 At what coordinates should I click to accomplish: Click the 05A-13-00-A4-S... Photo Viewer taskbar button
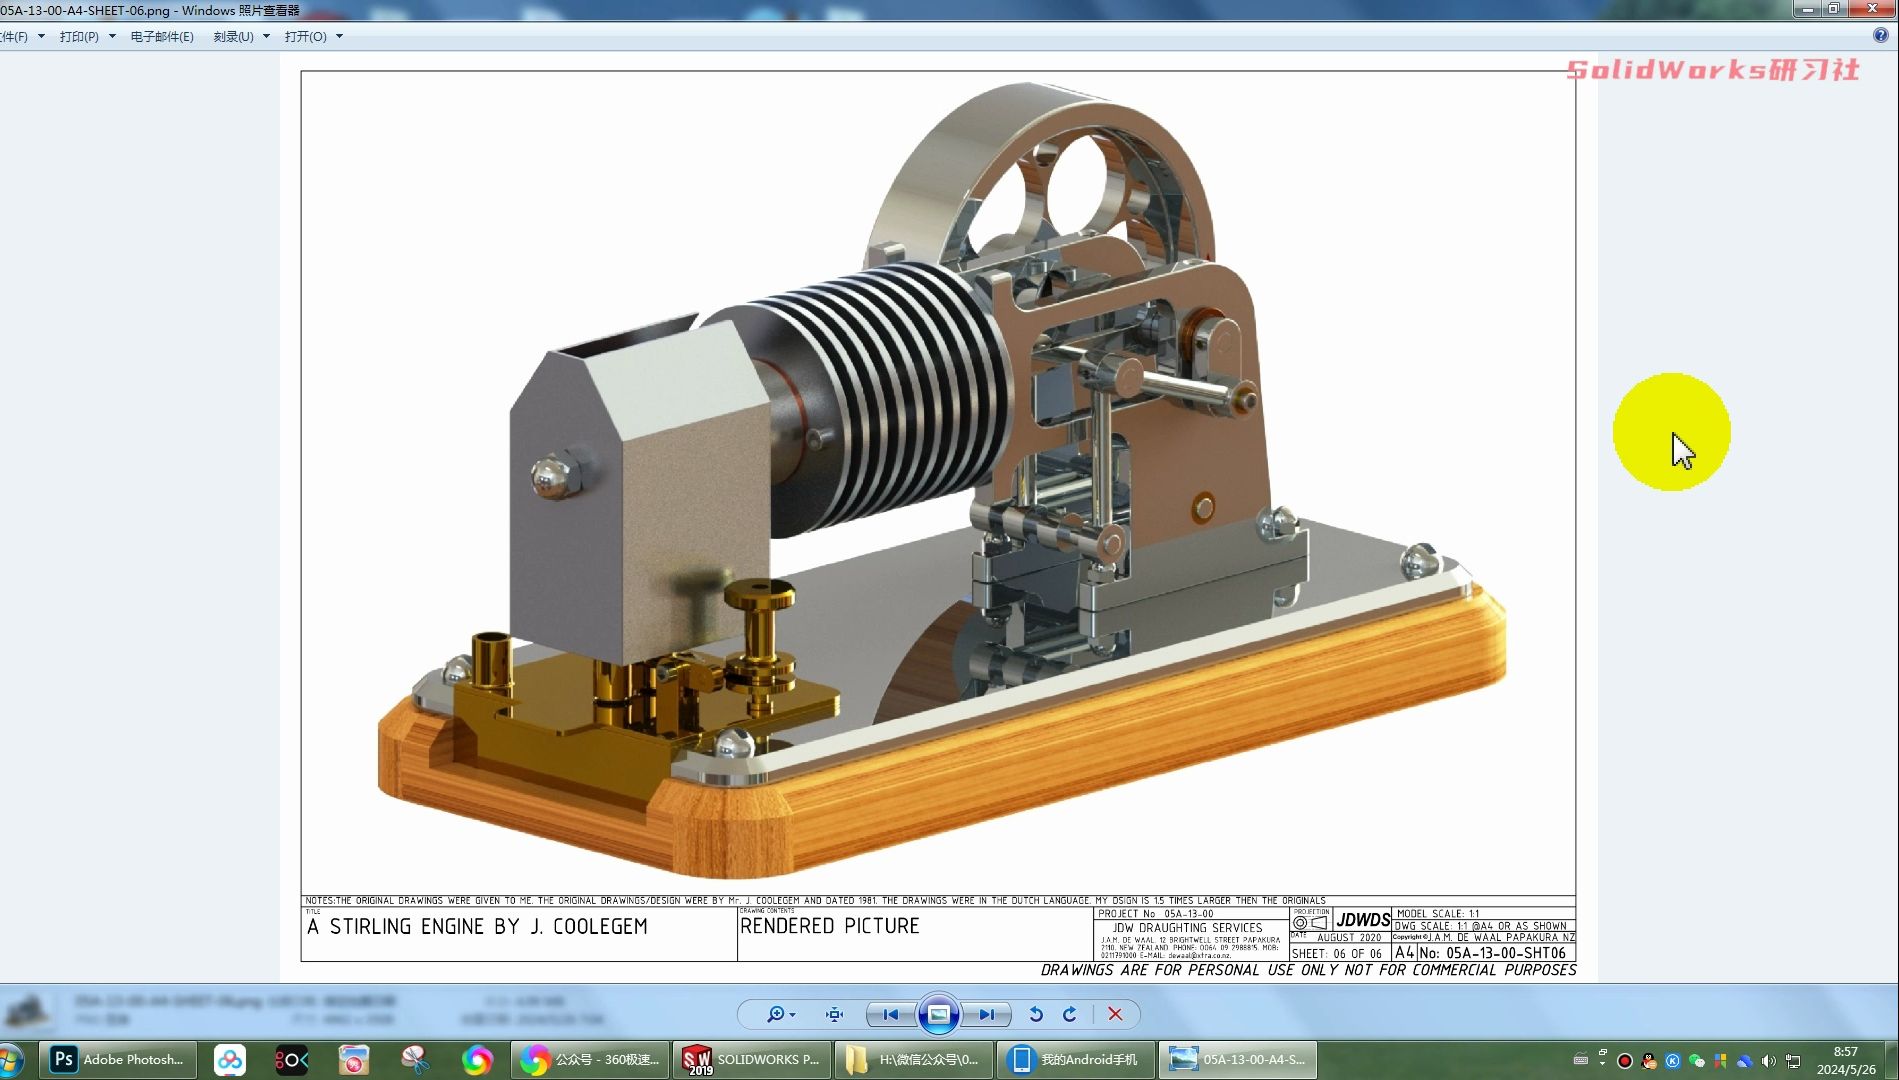point(1238,1059)
